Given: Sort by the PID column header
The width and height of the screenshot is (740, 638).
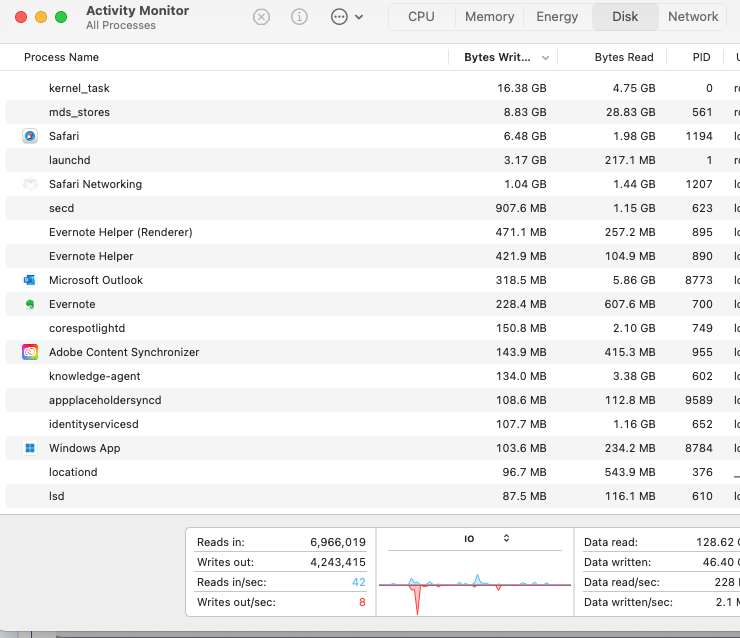Looking at the screenshot, I should (x=701, y=57).
